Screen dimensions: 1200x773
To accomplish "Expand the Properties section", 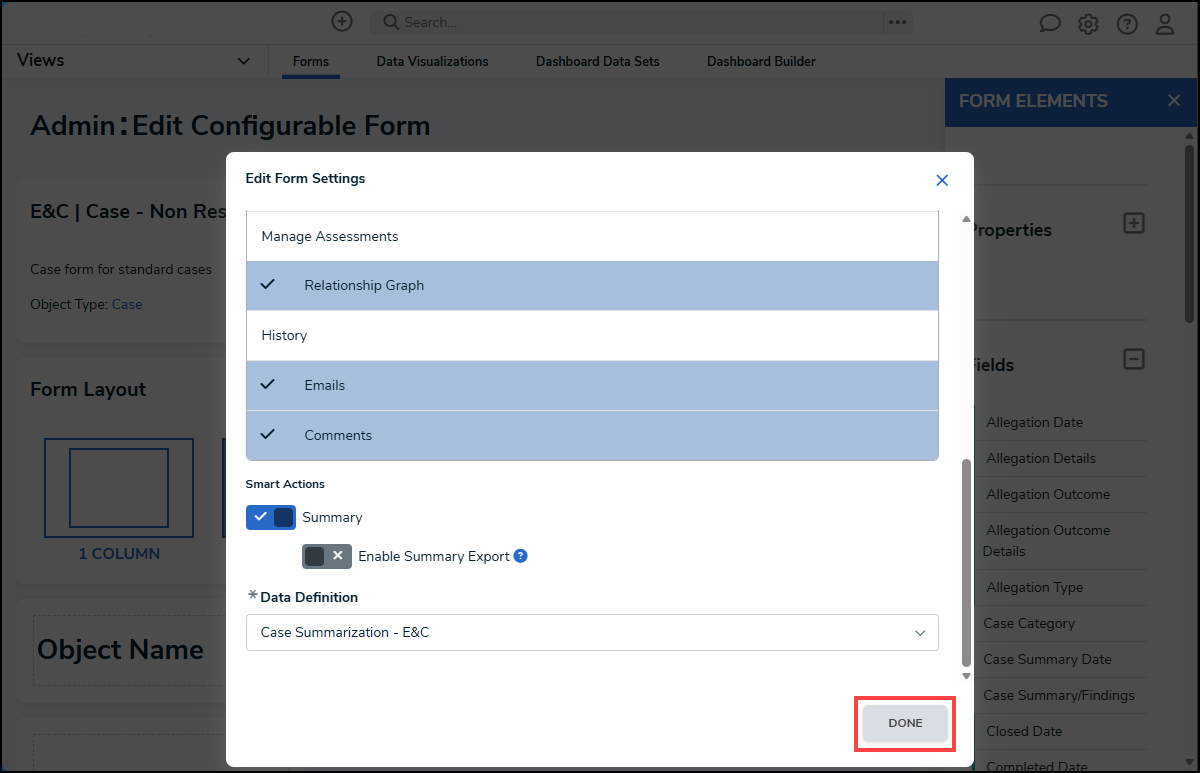I will pyautogui.click(x=1134, y=223).
